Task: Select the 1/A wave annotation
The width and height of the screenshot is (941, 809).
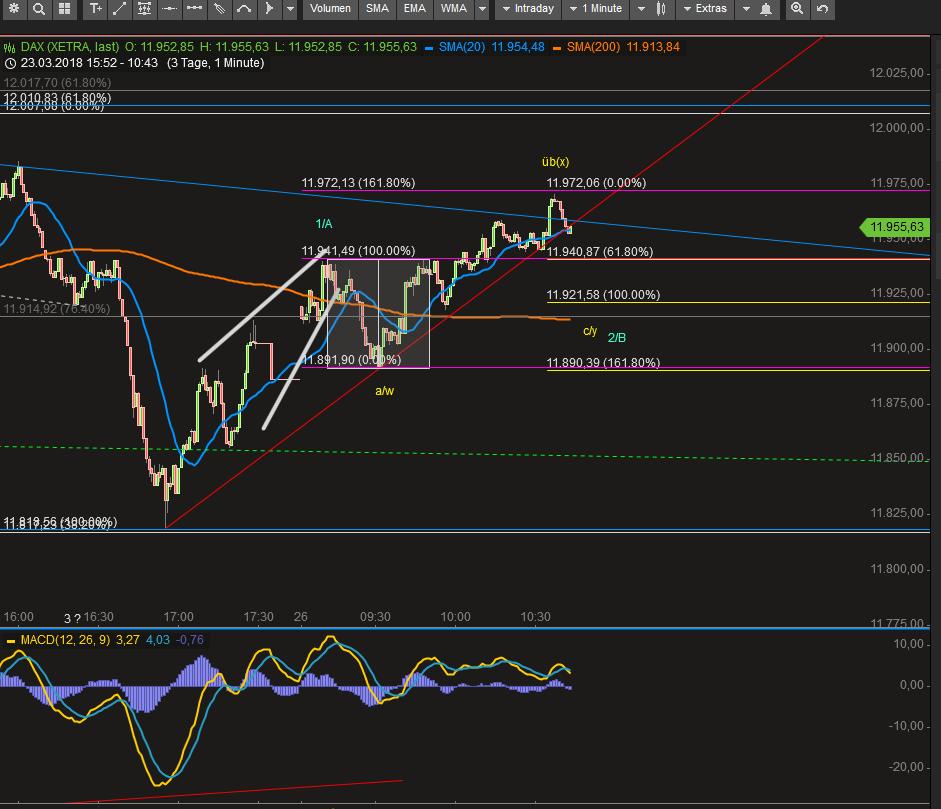Action: click(x=323, y=224)
